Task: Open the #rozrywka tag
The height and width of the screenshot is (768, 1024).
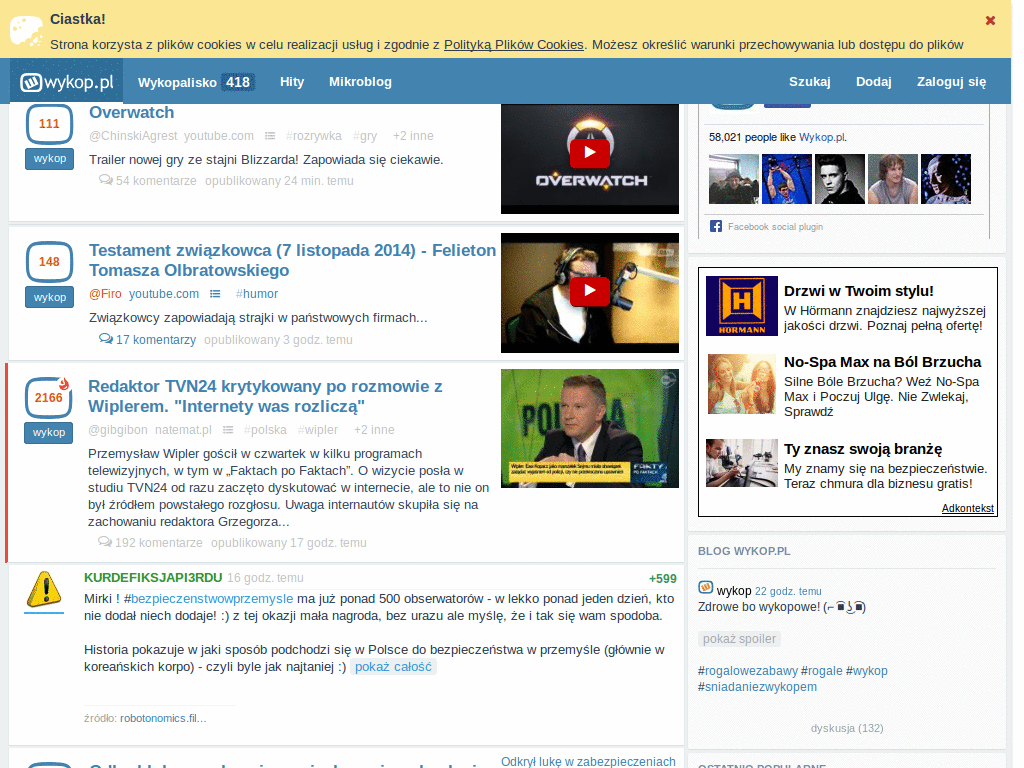Action: click(x=313, y=136)
